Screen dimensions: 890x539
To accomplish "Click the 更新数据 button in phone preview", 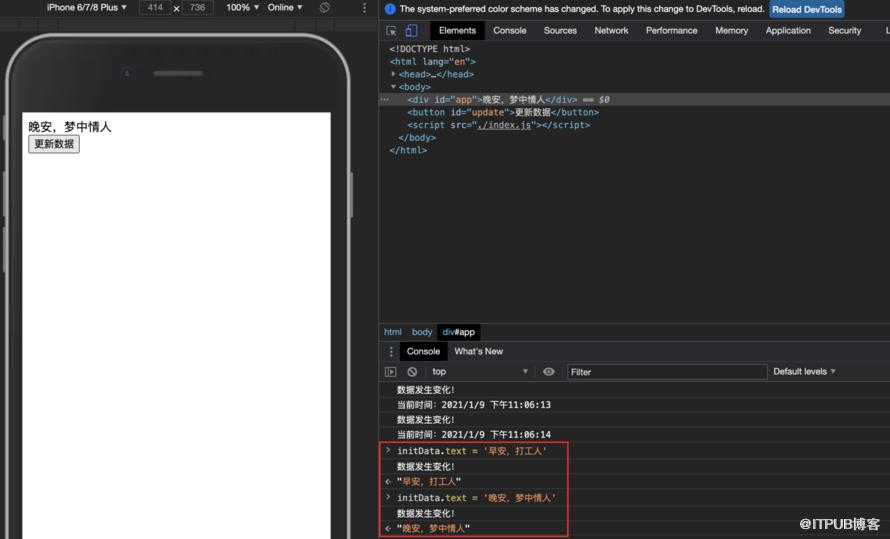I will (54, 144).
